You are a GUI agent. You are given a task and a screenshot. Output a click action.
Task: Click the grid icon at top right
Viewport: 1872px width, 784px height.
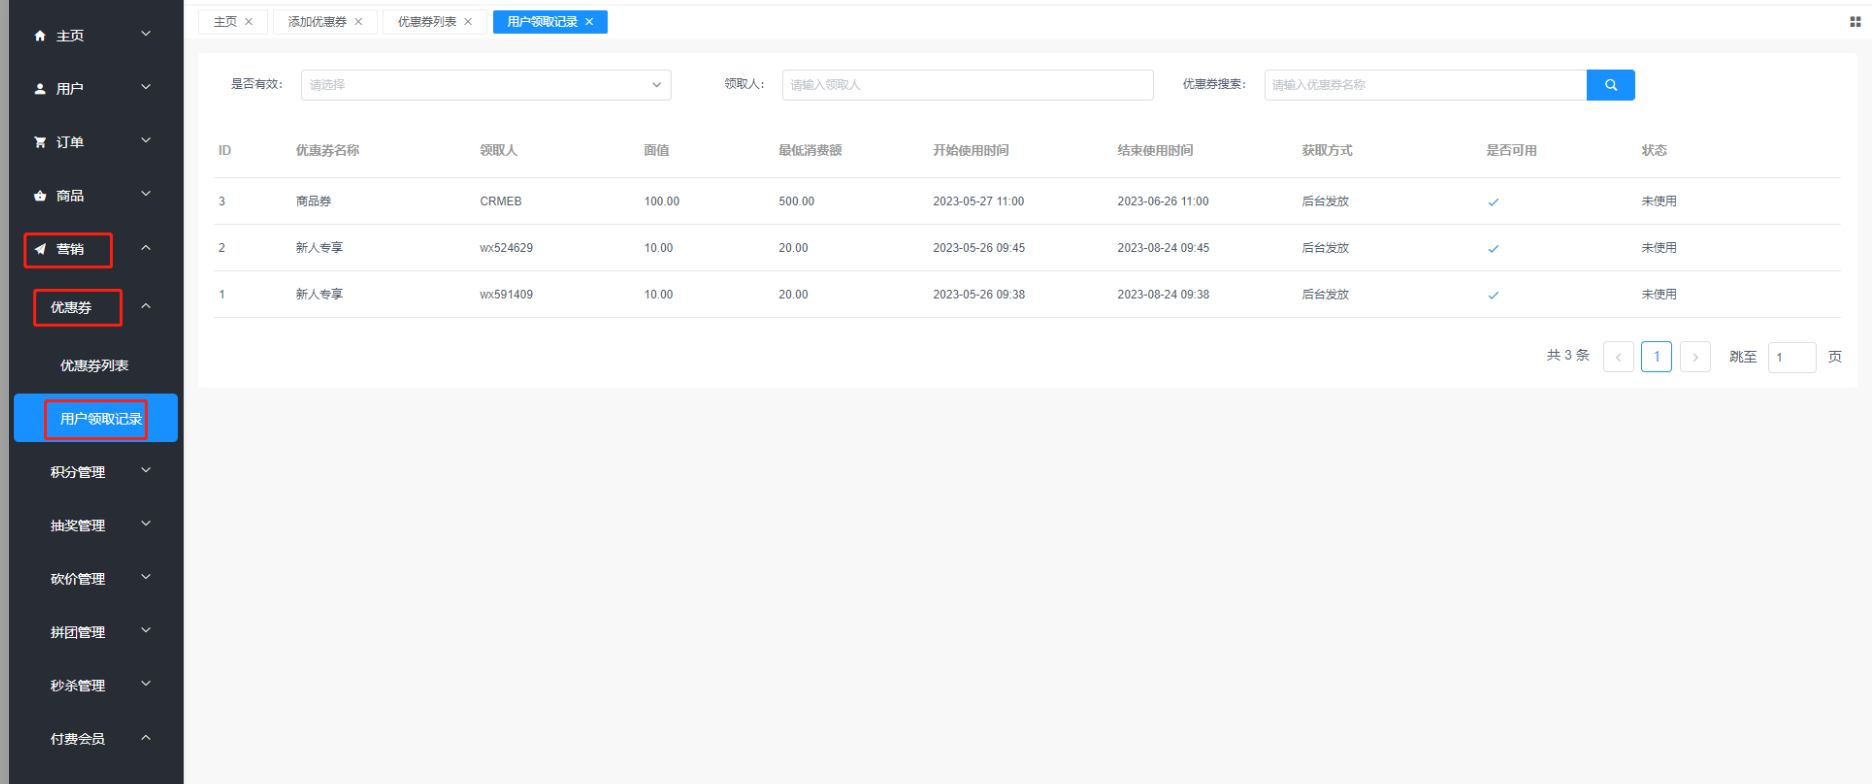1855,22
